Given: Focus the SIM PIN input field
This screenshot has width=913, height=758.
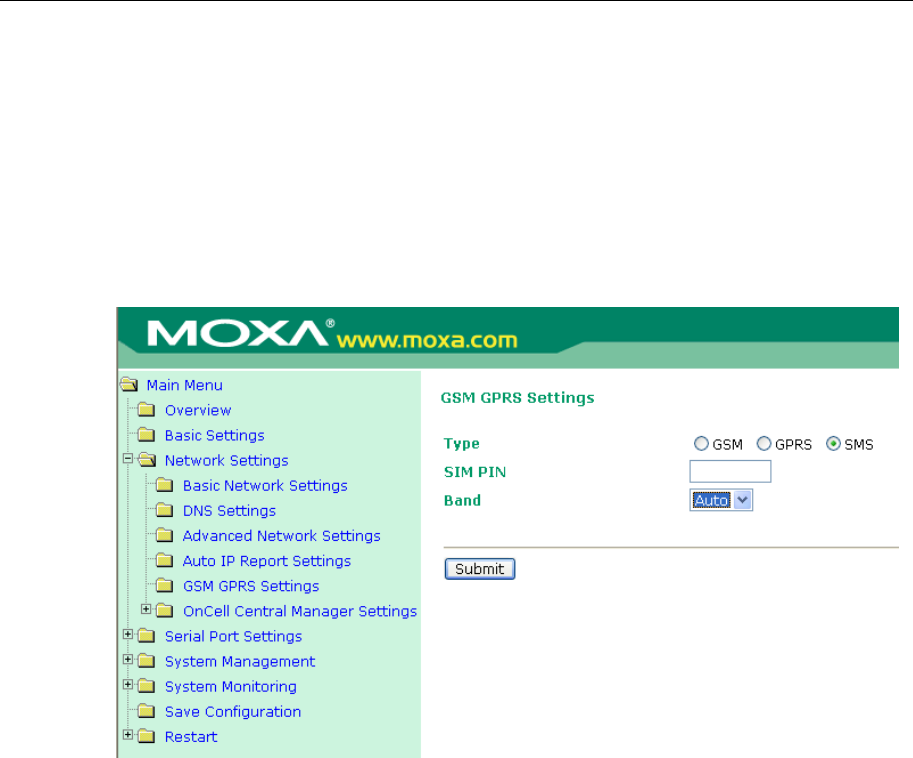Looking at the screenshot, I should coord(730,471).
